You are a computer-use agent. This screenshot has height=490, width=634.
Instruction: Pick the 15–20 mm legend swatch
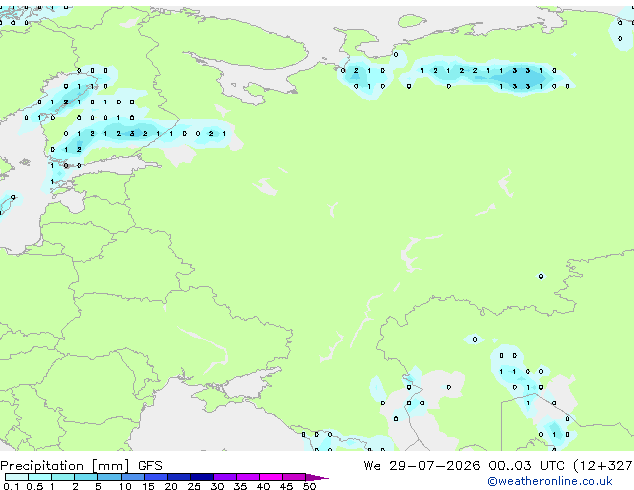pyautogui.click(x=156, y=477)
